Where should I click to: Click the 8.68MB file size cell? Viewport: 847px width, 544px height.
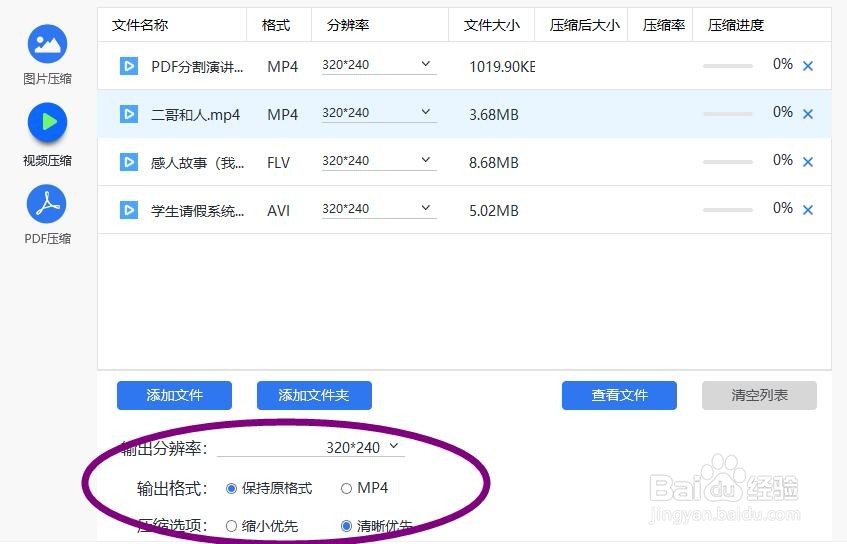pos(494,163)
